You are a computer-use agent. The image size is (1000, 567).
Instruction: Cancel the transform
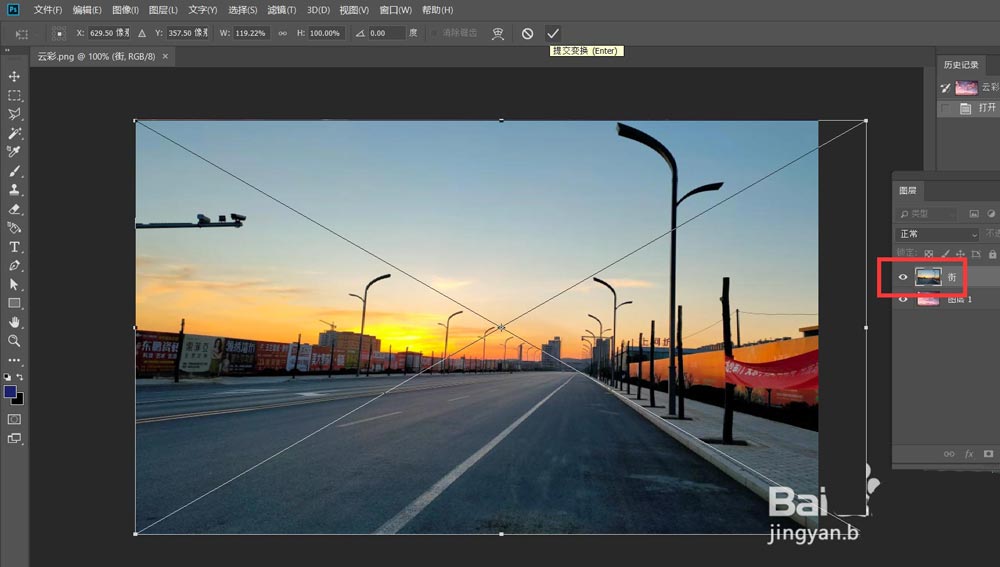527,33
